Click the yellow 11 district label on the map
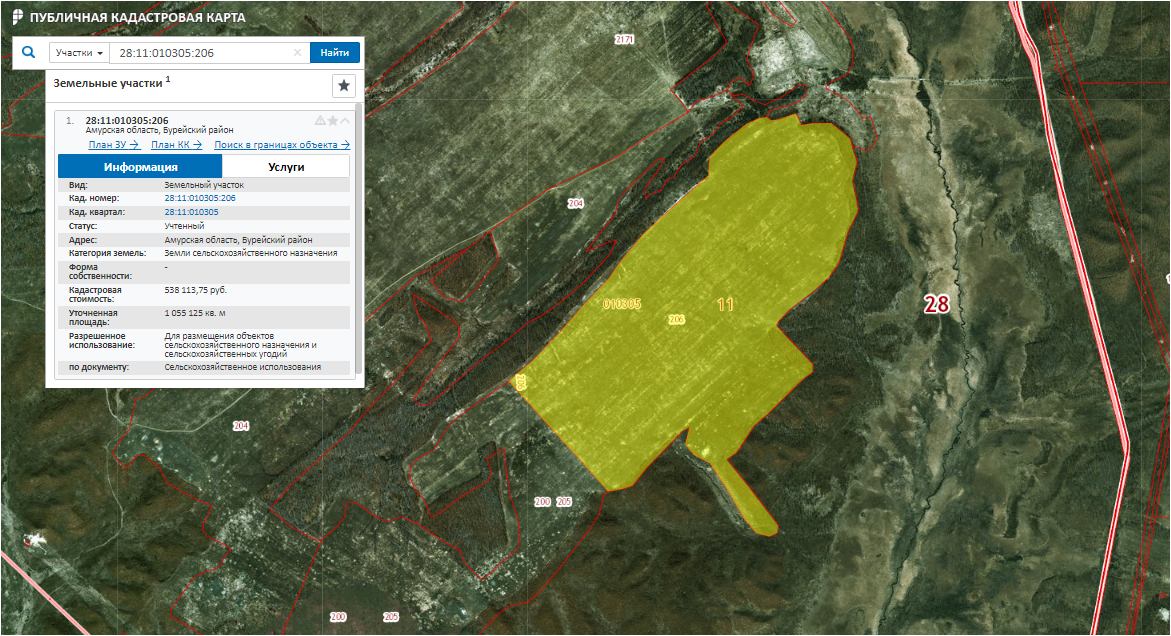 725,305
